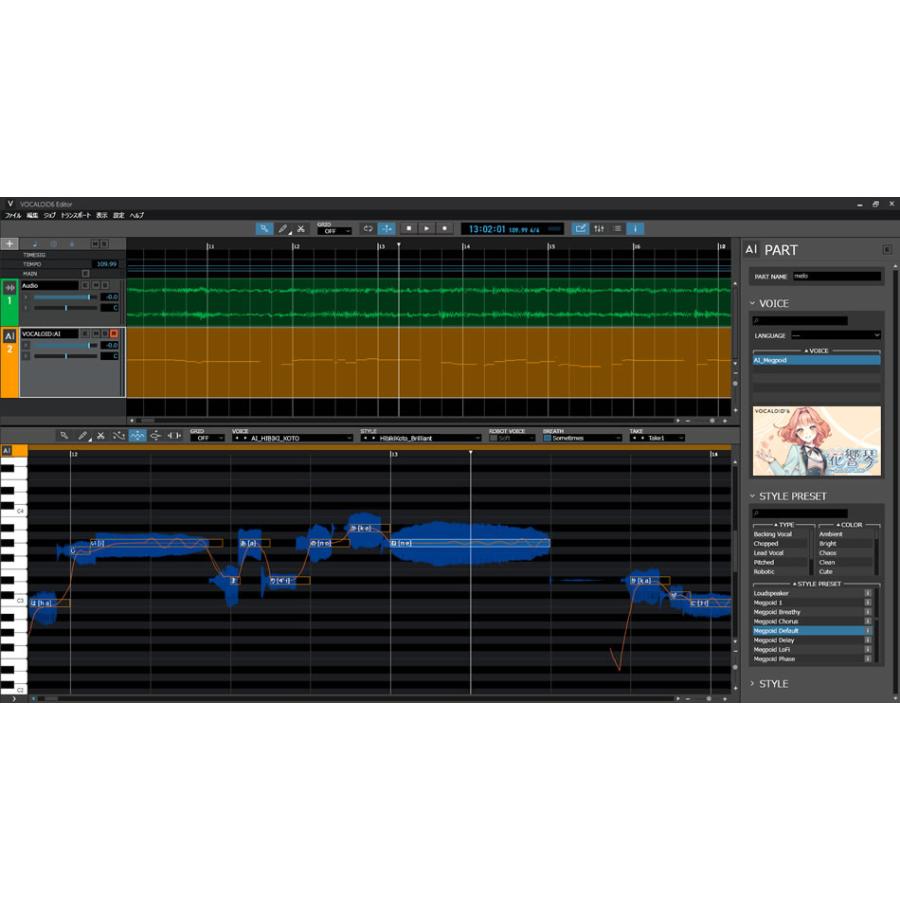The height and width of the screenshot is (900, 900).
Task: Arm recording on the VOCALOID:AI track
Action: 114,334
